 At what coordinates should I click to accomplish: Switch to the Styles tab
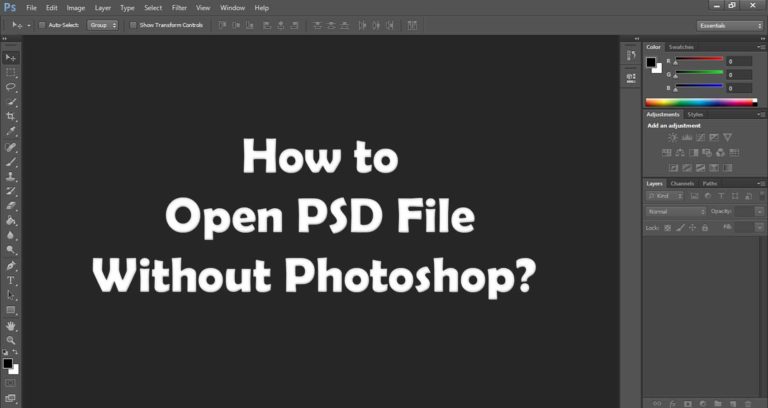tap(695, 115)
